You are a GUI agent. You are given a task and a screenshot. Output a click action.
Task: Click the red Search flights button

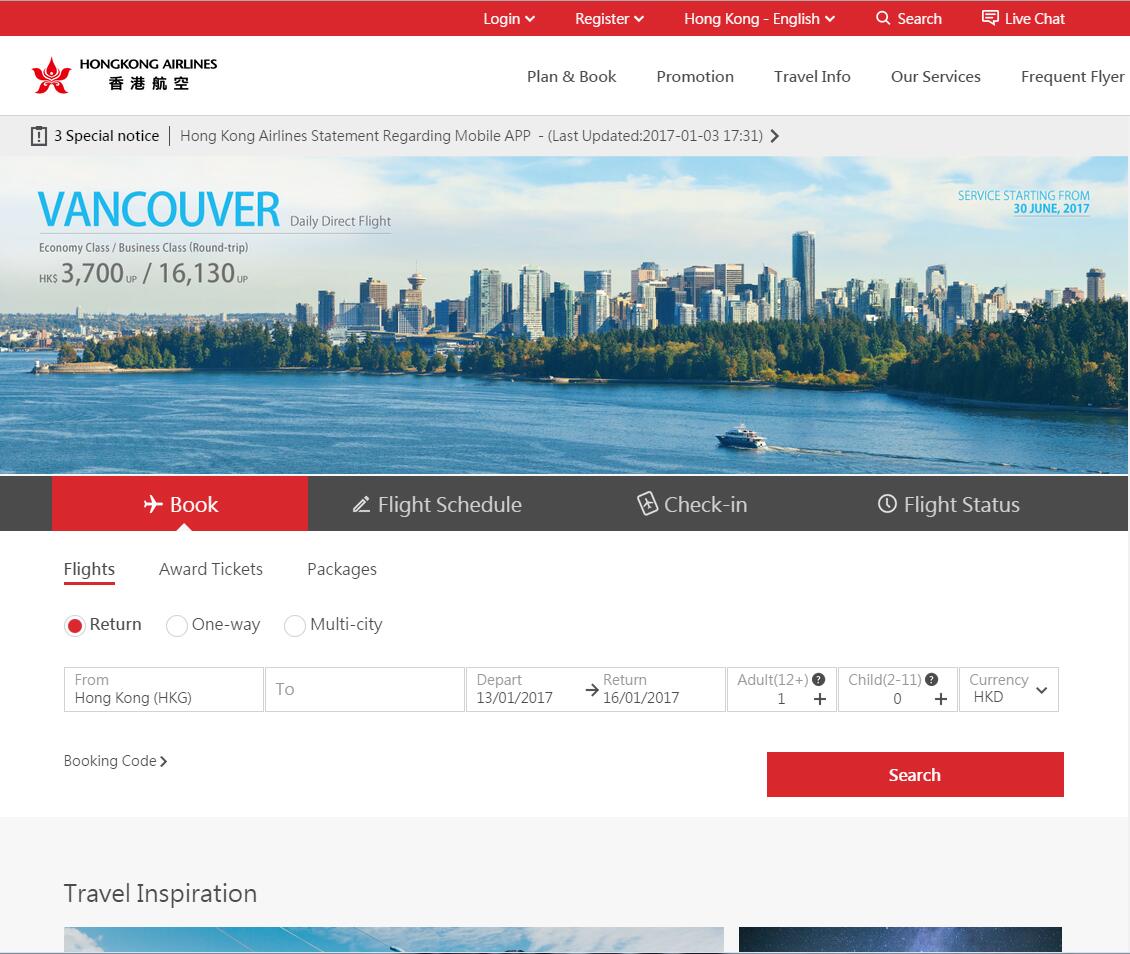[x=915, y=775]
